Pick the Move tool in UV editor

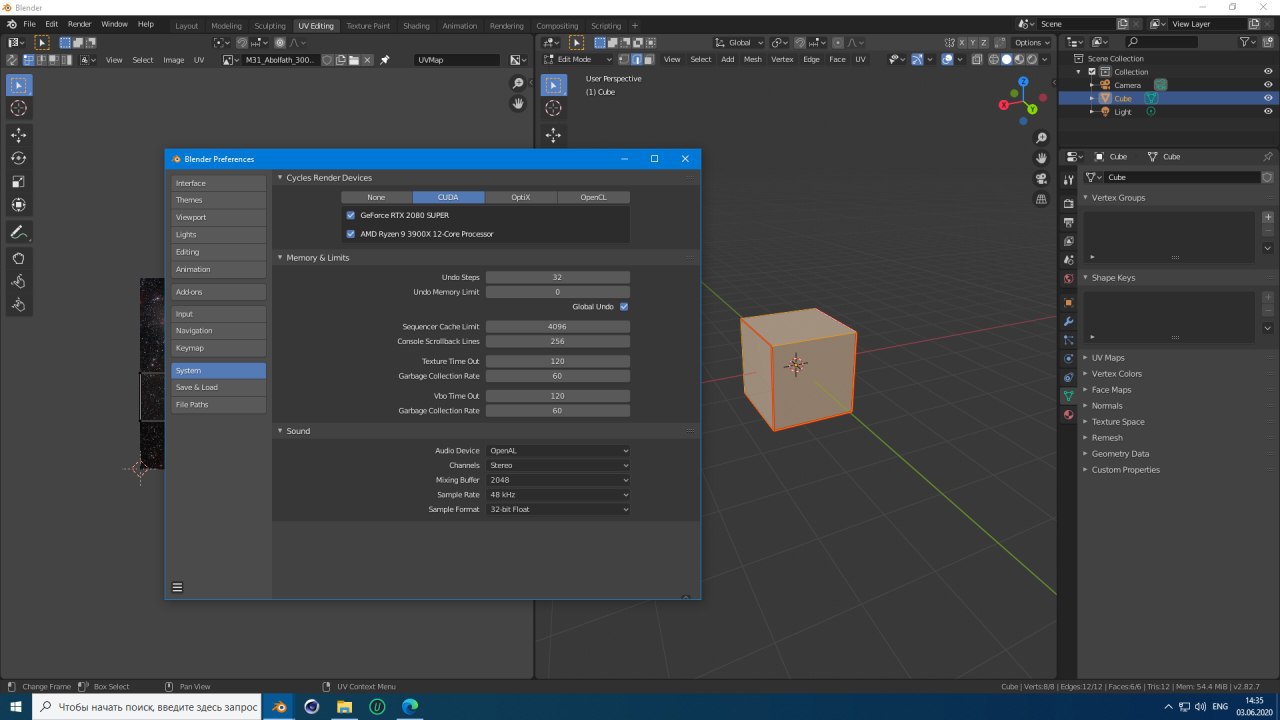[19, 135]
